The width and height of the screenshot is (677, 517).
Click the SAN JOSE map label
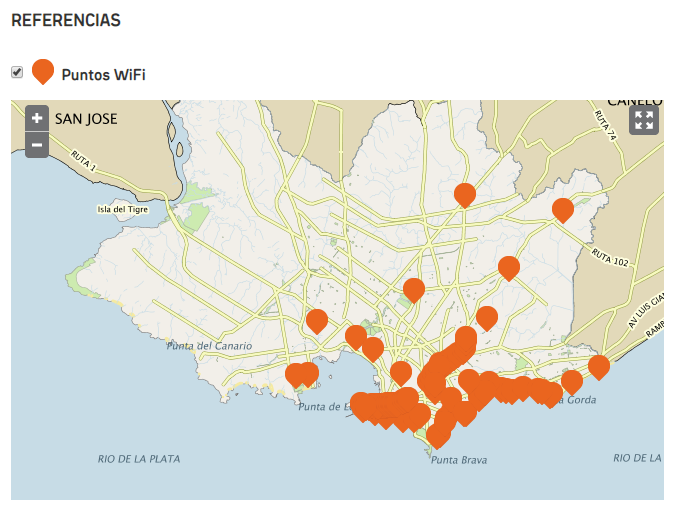(86, 119)
